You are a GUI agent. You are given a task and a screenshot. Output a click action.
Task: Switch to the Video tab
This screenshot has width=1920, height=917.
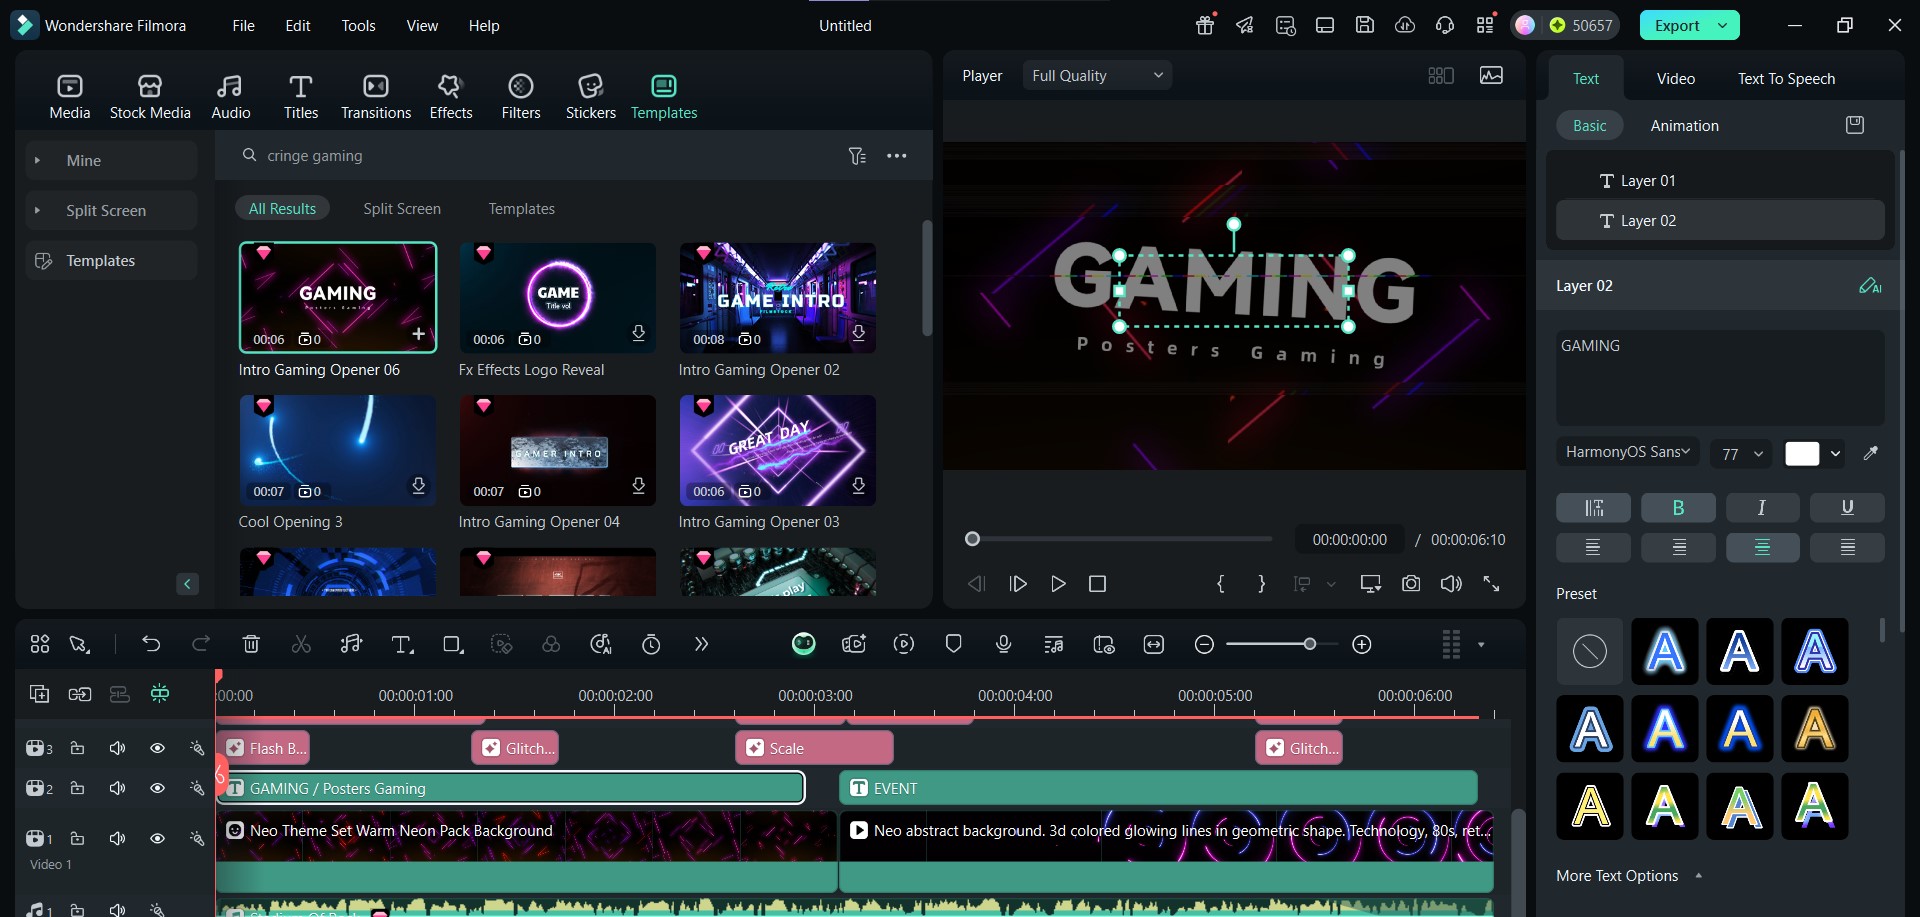point(1675,79)
